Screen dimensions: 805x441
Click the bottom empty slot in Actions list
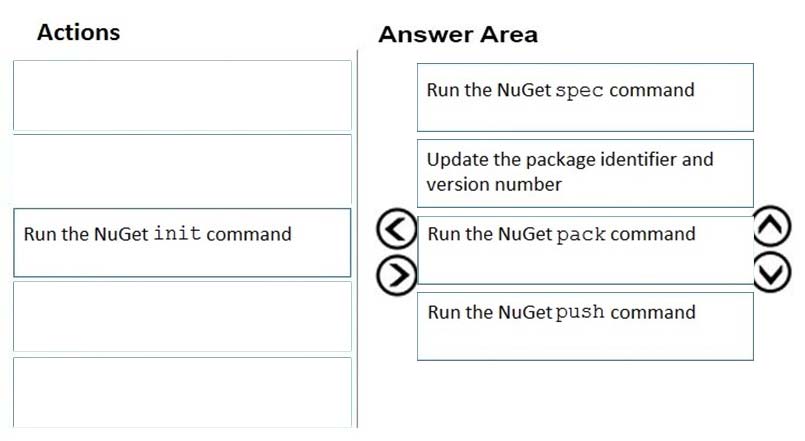[182, 392]
